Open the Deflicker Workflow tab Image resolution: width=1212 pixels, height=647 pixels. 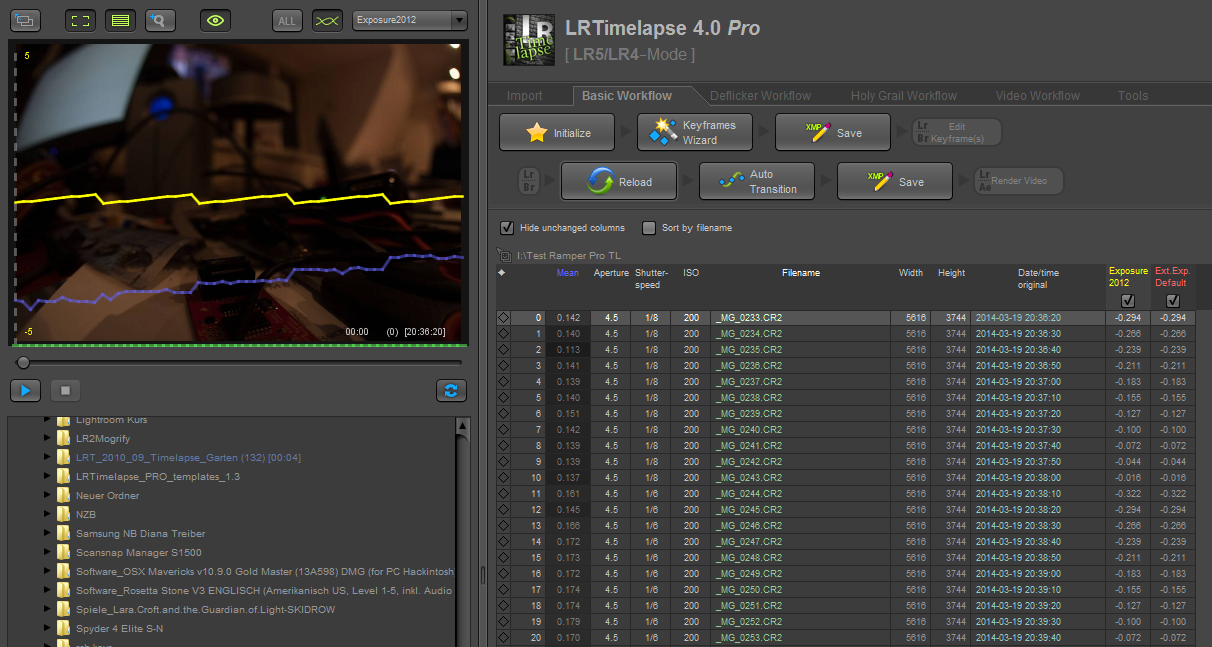coord(760,96)
